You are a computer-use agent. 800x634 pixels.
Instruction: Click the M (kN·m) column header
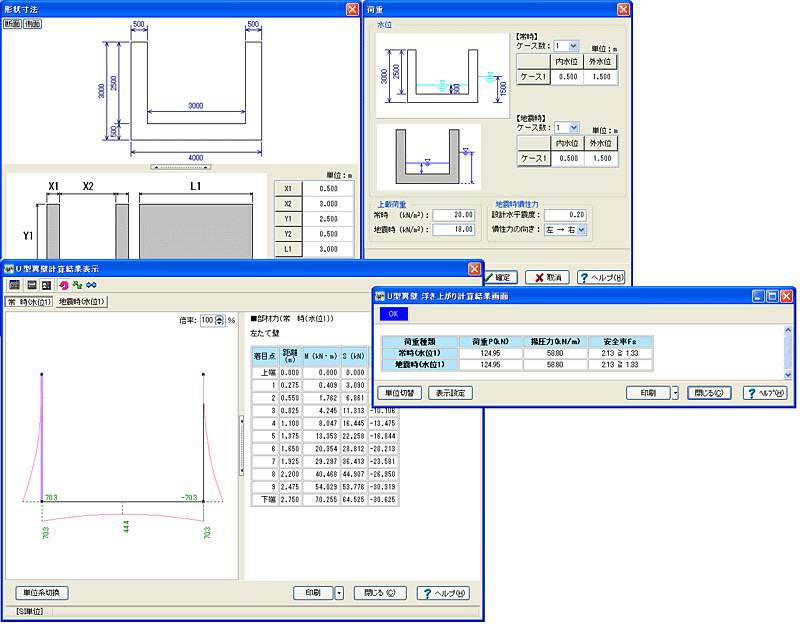(x=321, y=356)
